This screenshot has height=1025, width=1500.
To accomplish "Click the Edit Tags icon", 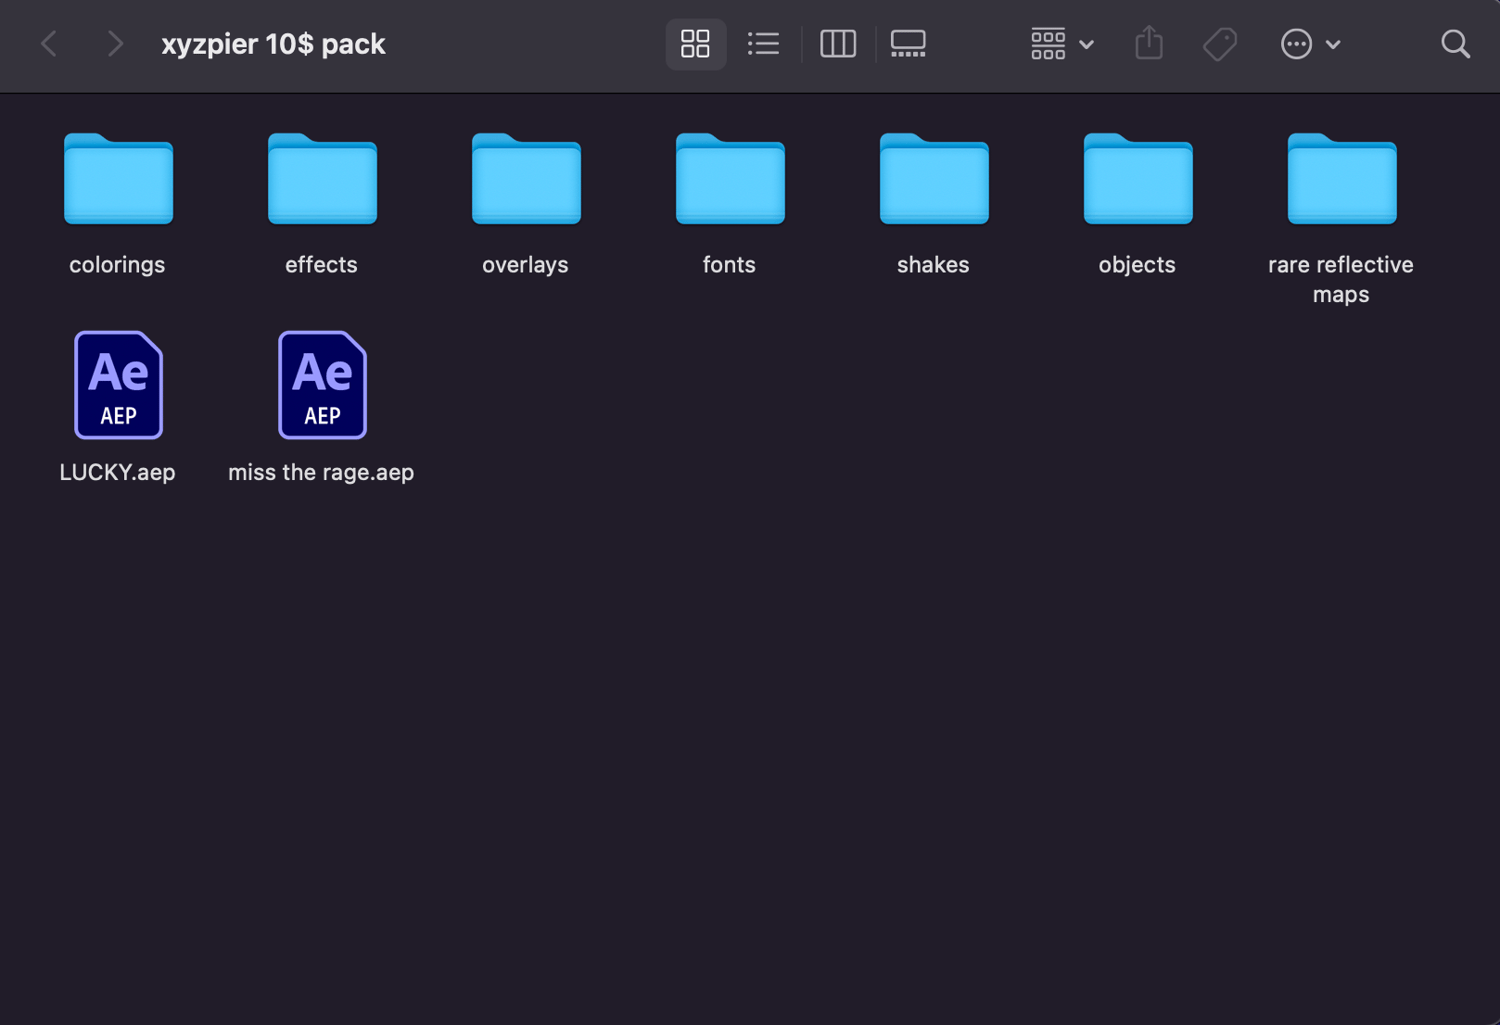I will 1220,44.
